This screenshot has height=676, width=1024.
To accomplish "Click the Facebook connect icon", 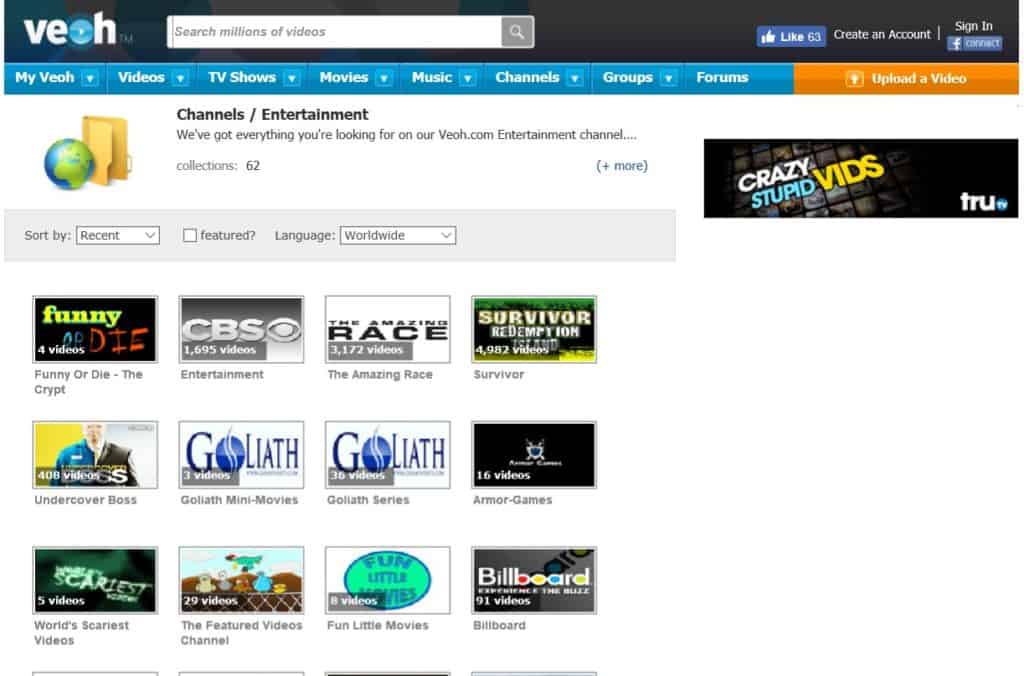I will click(974, 44).
